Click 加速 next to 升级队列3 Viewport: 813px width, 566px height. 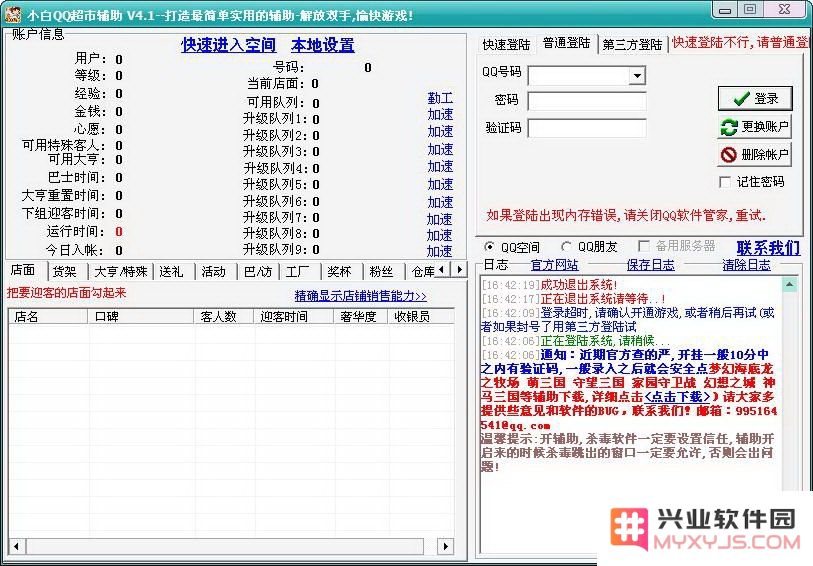click(440, 149)
